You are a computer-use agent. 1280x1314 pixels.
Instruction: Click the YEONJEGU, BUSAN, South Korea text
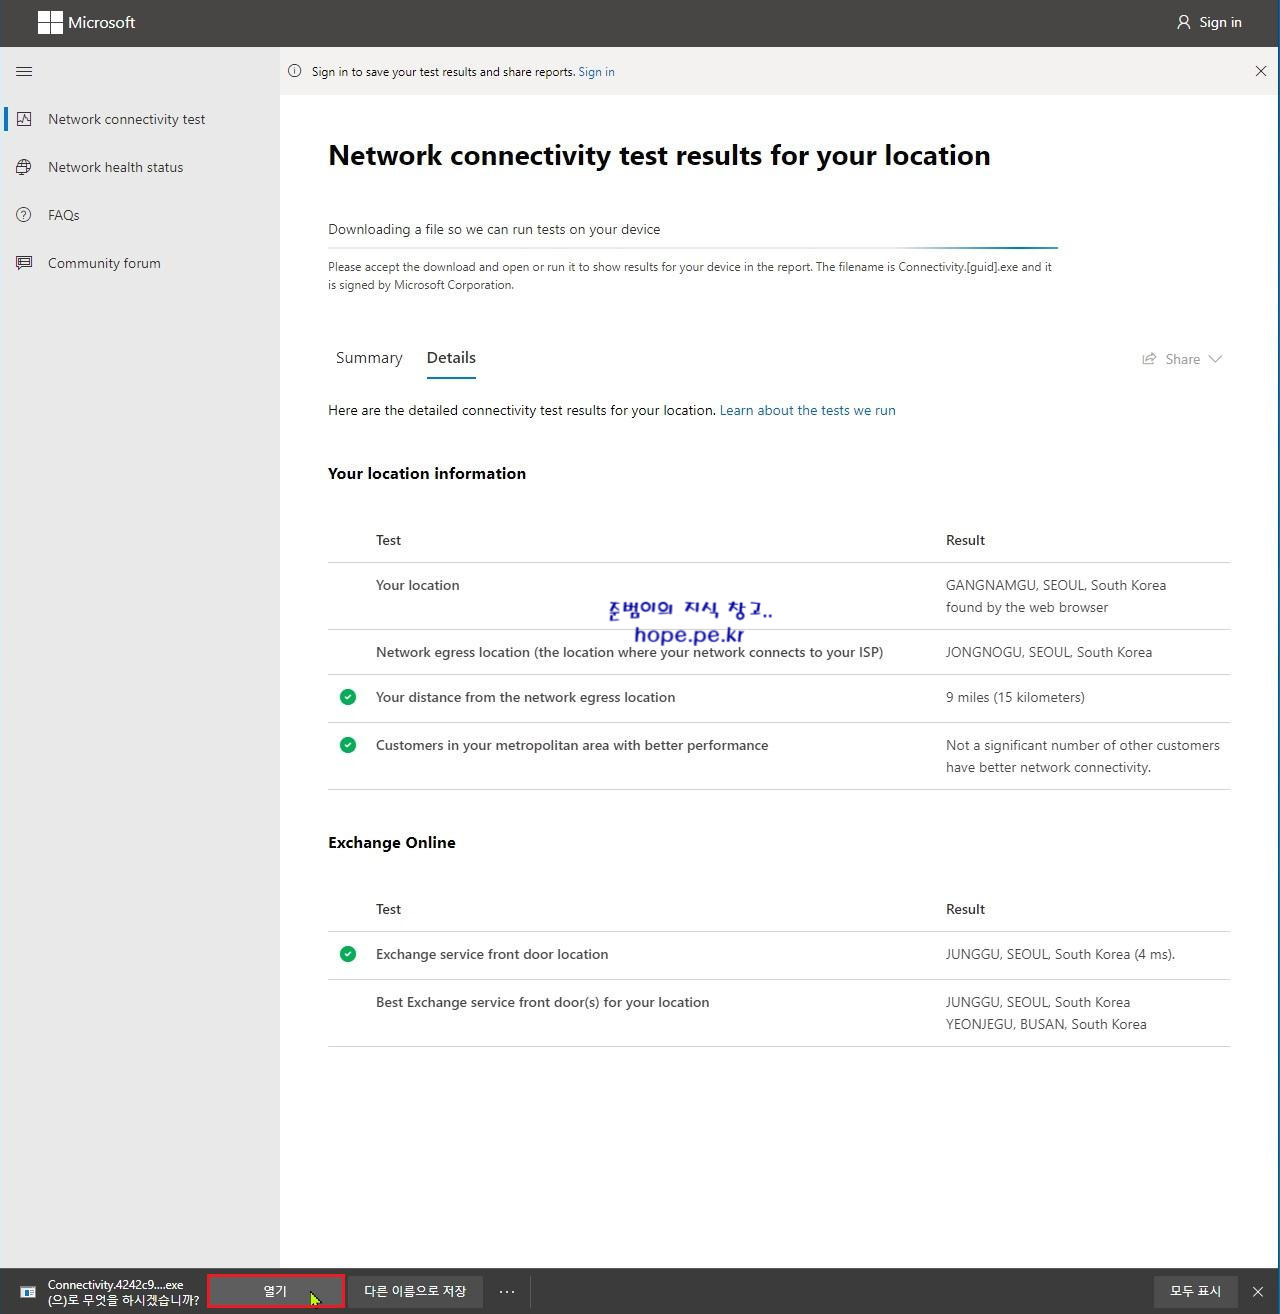click(1046, 1024)
